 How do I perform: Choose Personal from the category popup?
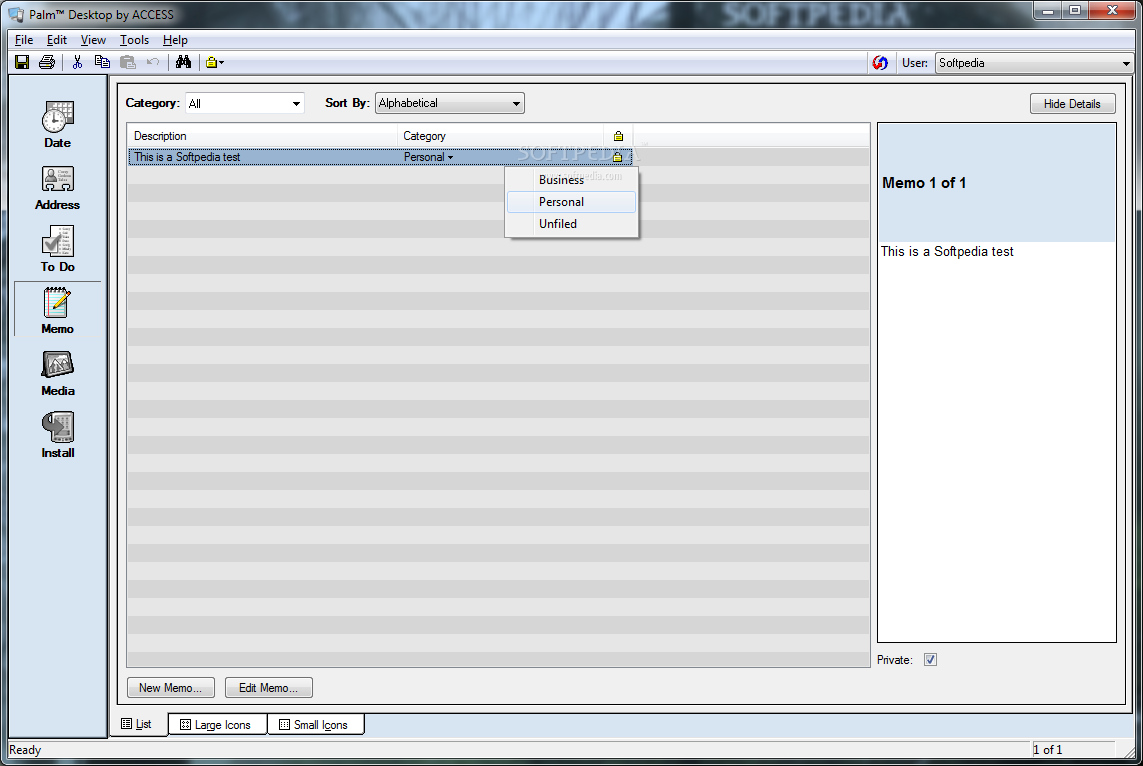pyautogui.click(x=572, y=202)
